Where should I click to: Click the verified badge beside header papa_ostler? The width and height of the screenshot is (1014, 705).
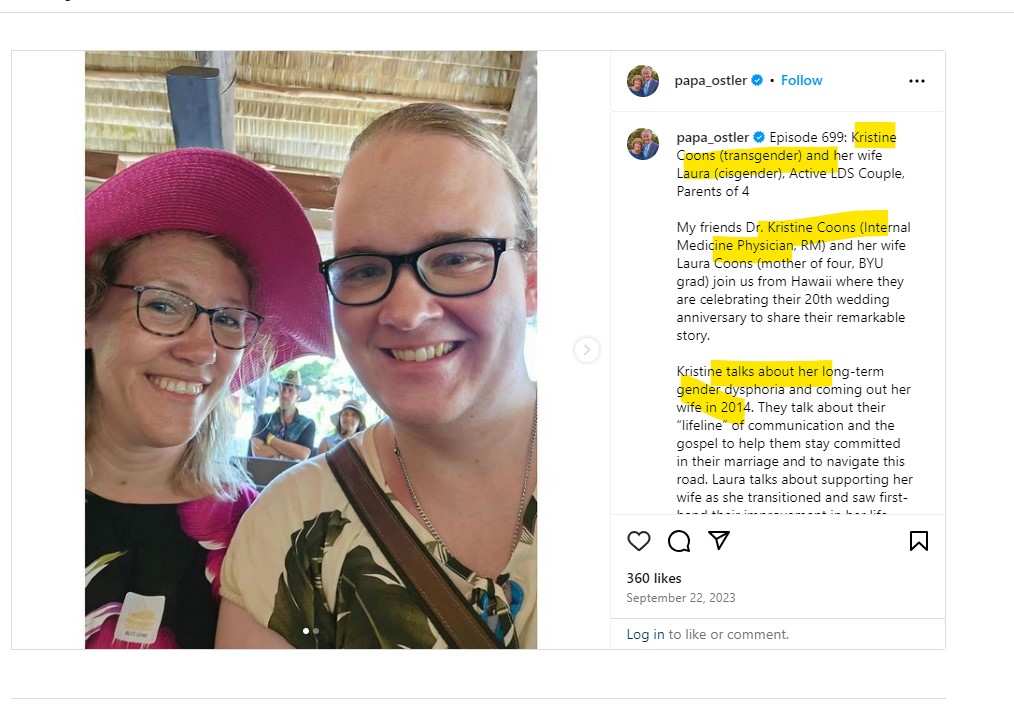tap(757, 80)
